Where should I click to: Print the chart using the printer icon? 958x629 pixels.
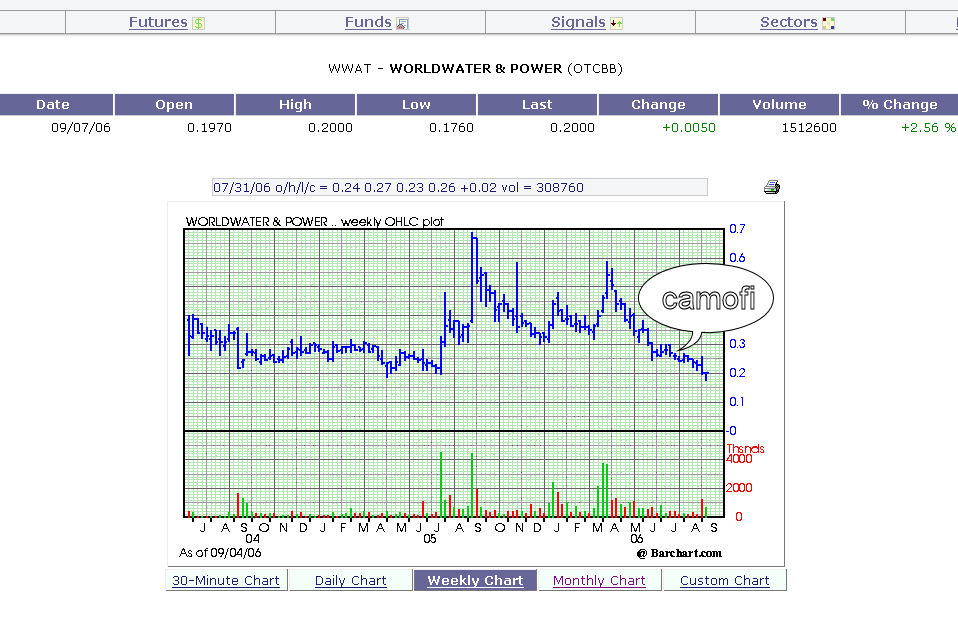pyautogui.click(x=771, y=187)
